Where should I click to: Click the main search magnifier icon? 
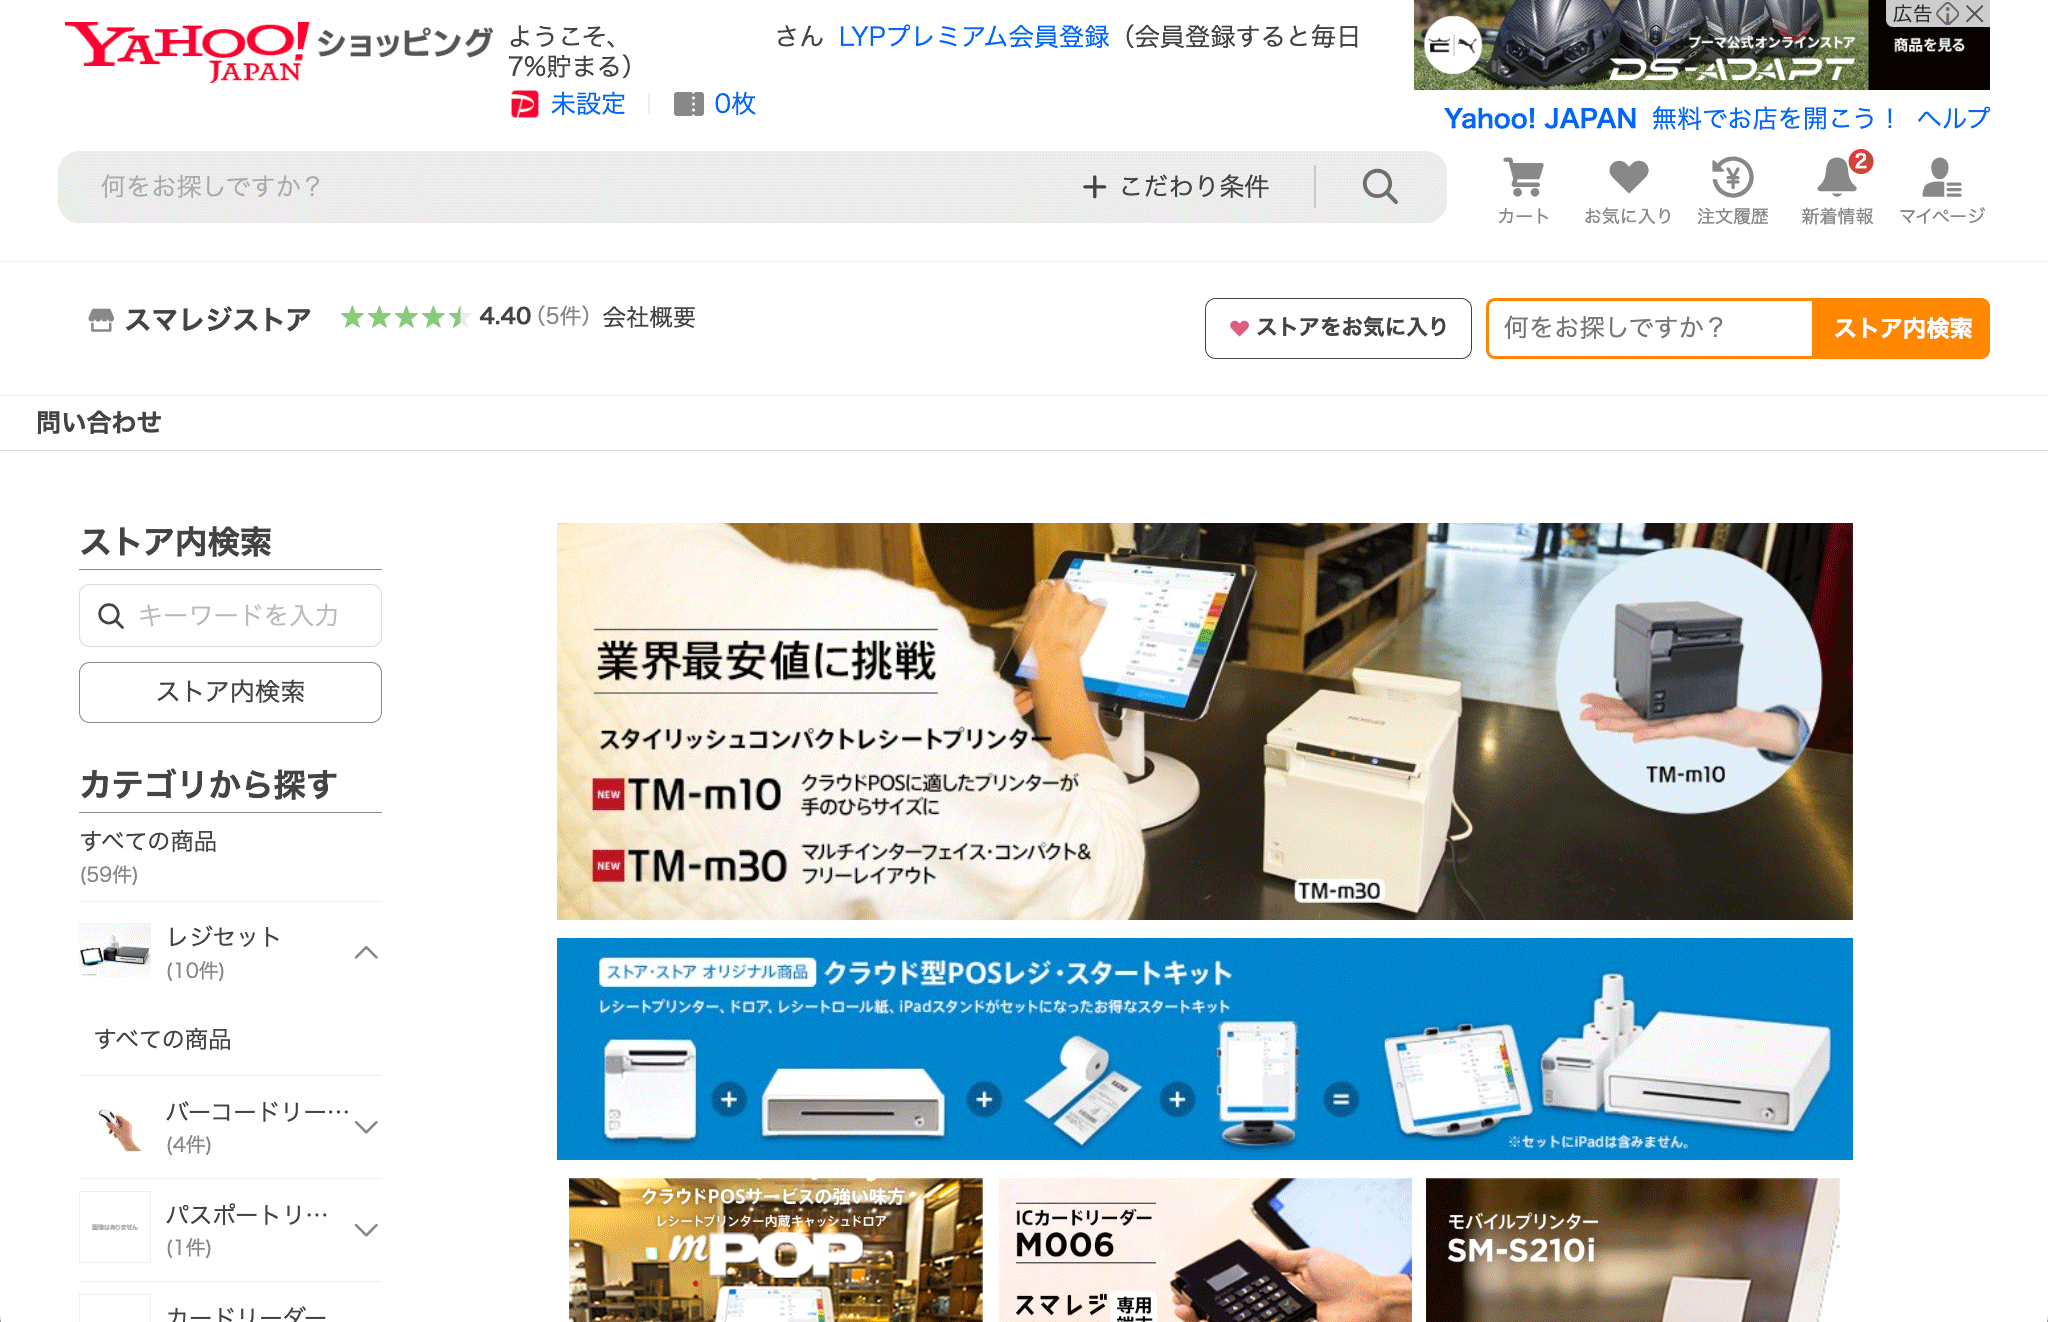(x=1380, y=186)
